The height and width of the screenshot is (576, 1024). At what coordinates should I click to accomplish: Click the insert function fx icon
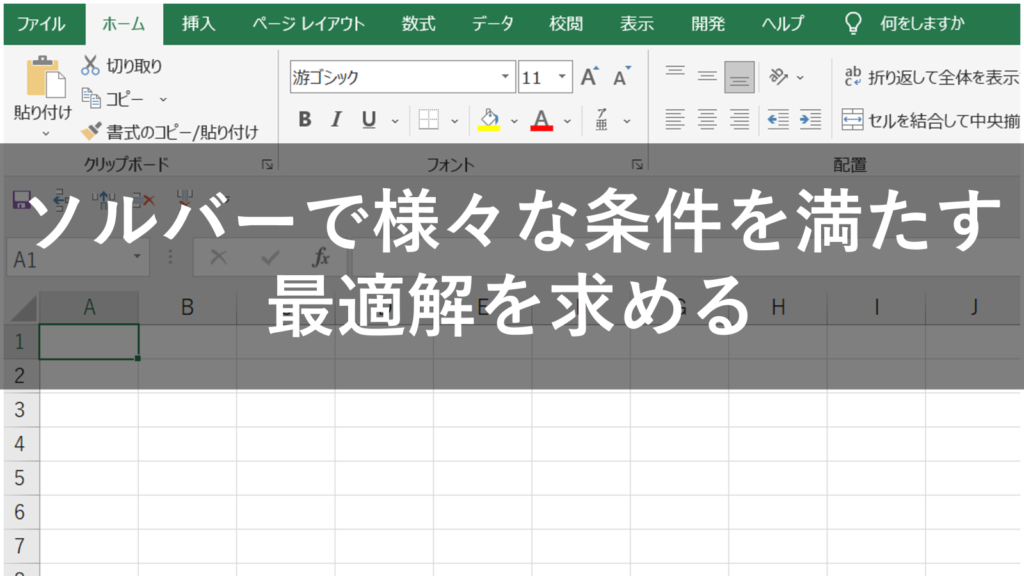coord(321,257)
